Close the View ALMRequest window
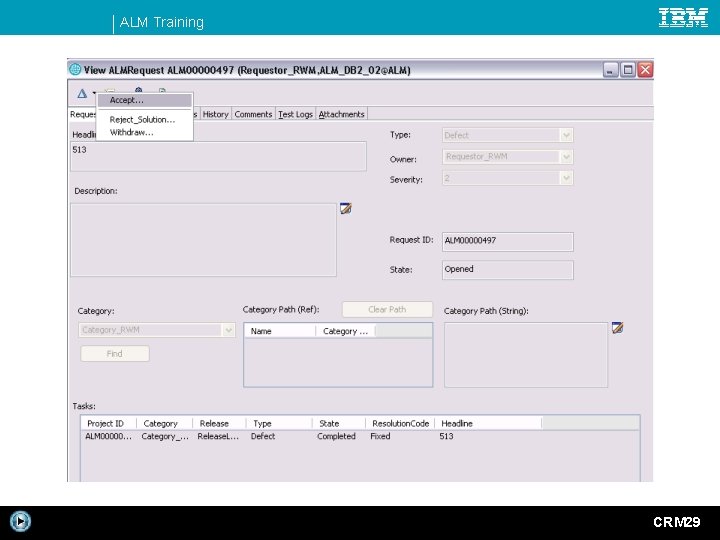This screenshot has width=720, height=540. pyautogui.click(x=645, y=70)
